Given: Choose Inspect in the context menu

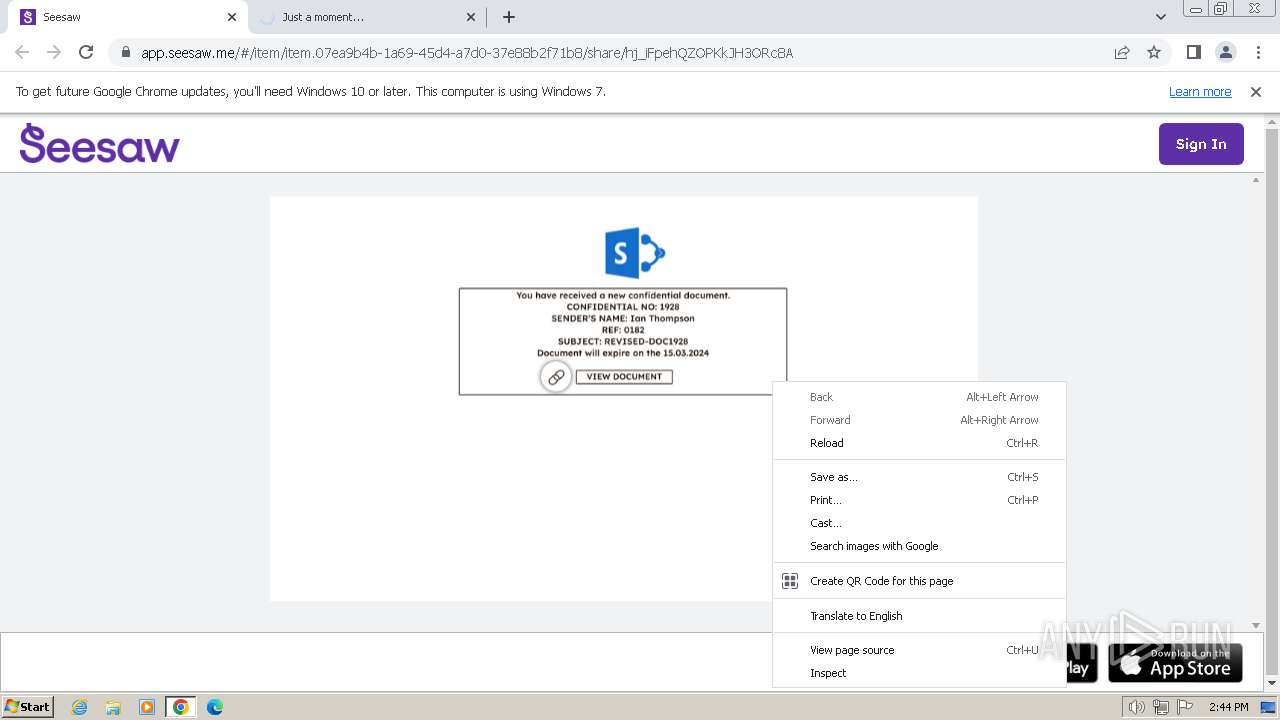Looking at the screenshot, I should (919, 673).
